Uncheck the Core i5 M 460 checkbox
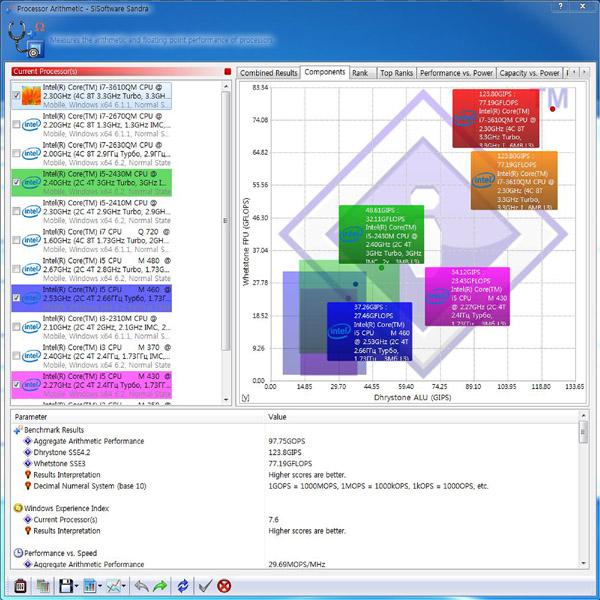The width and height of the screenshot is (600, 600). coord(16,298)
